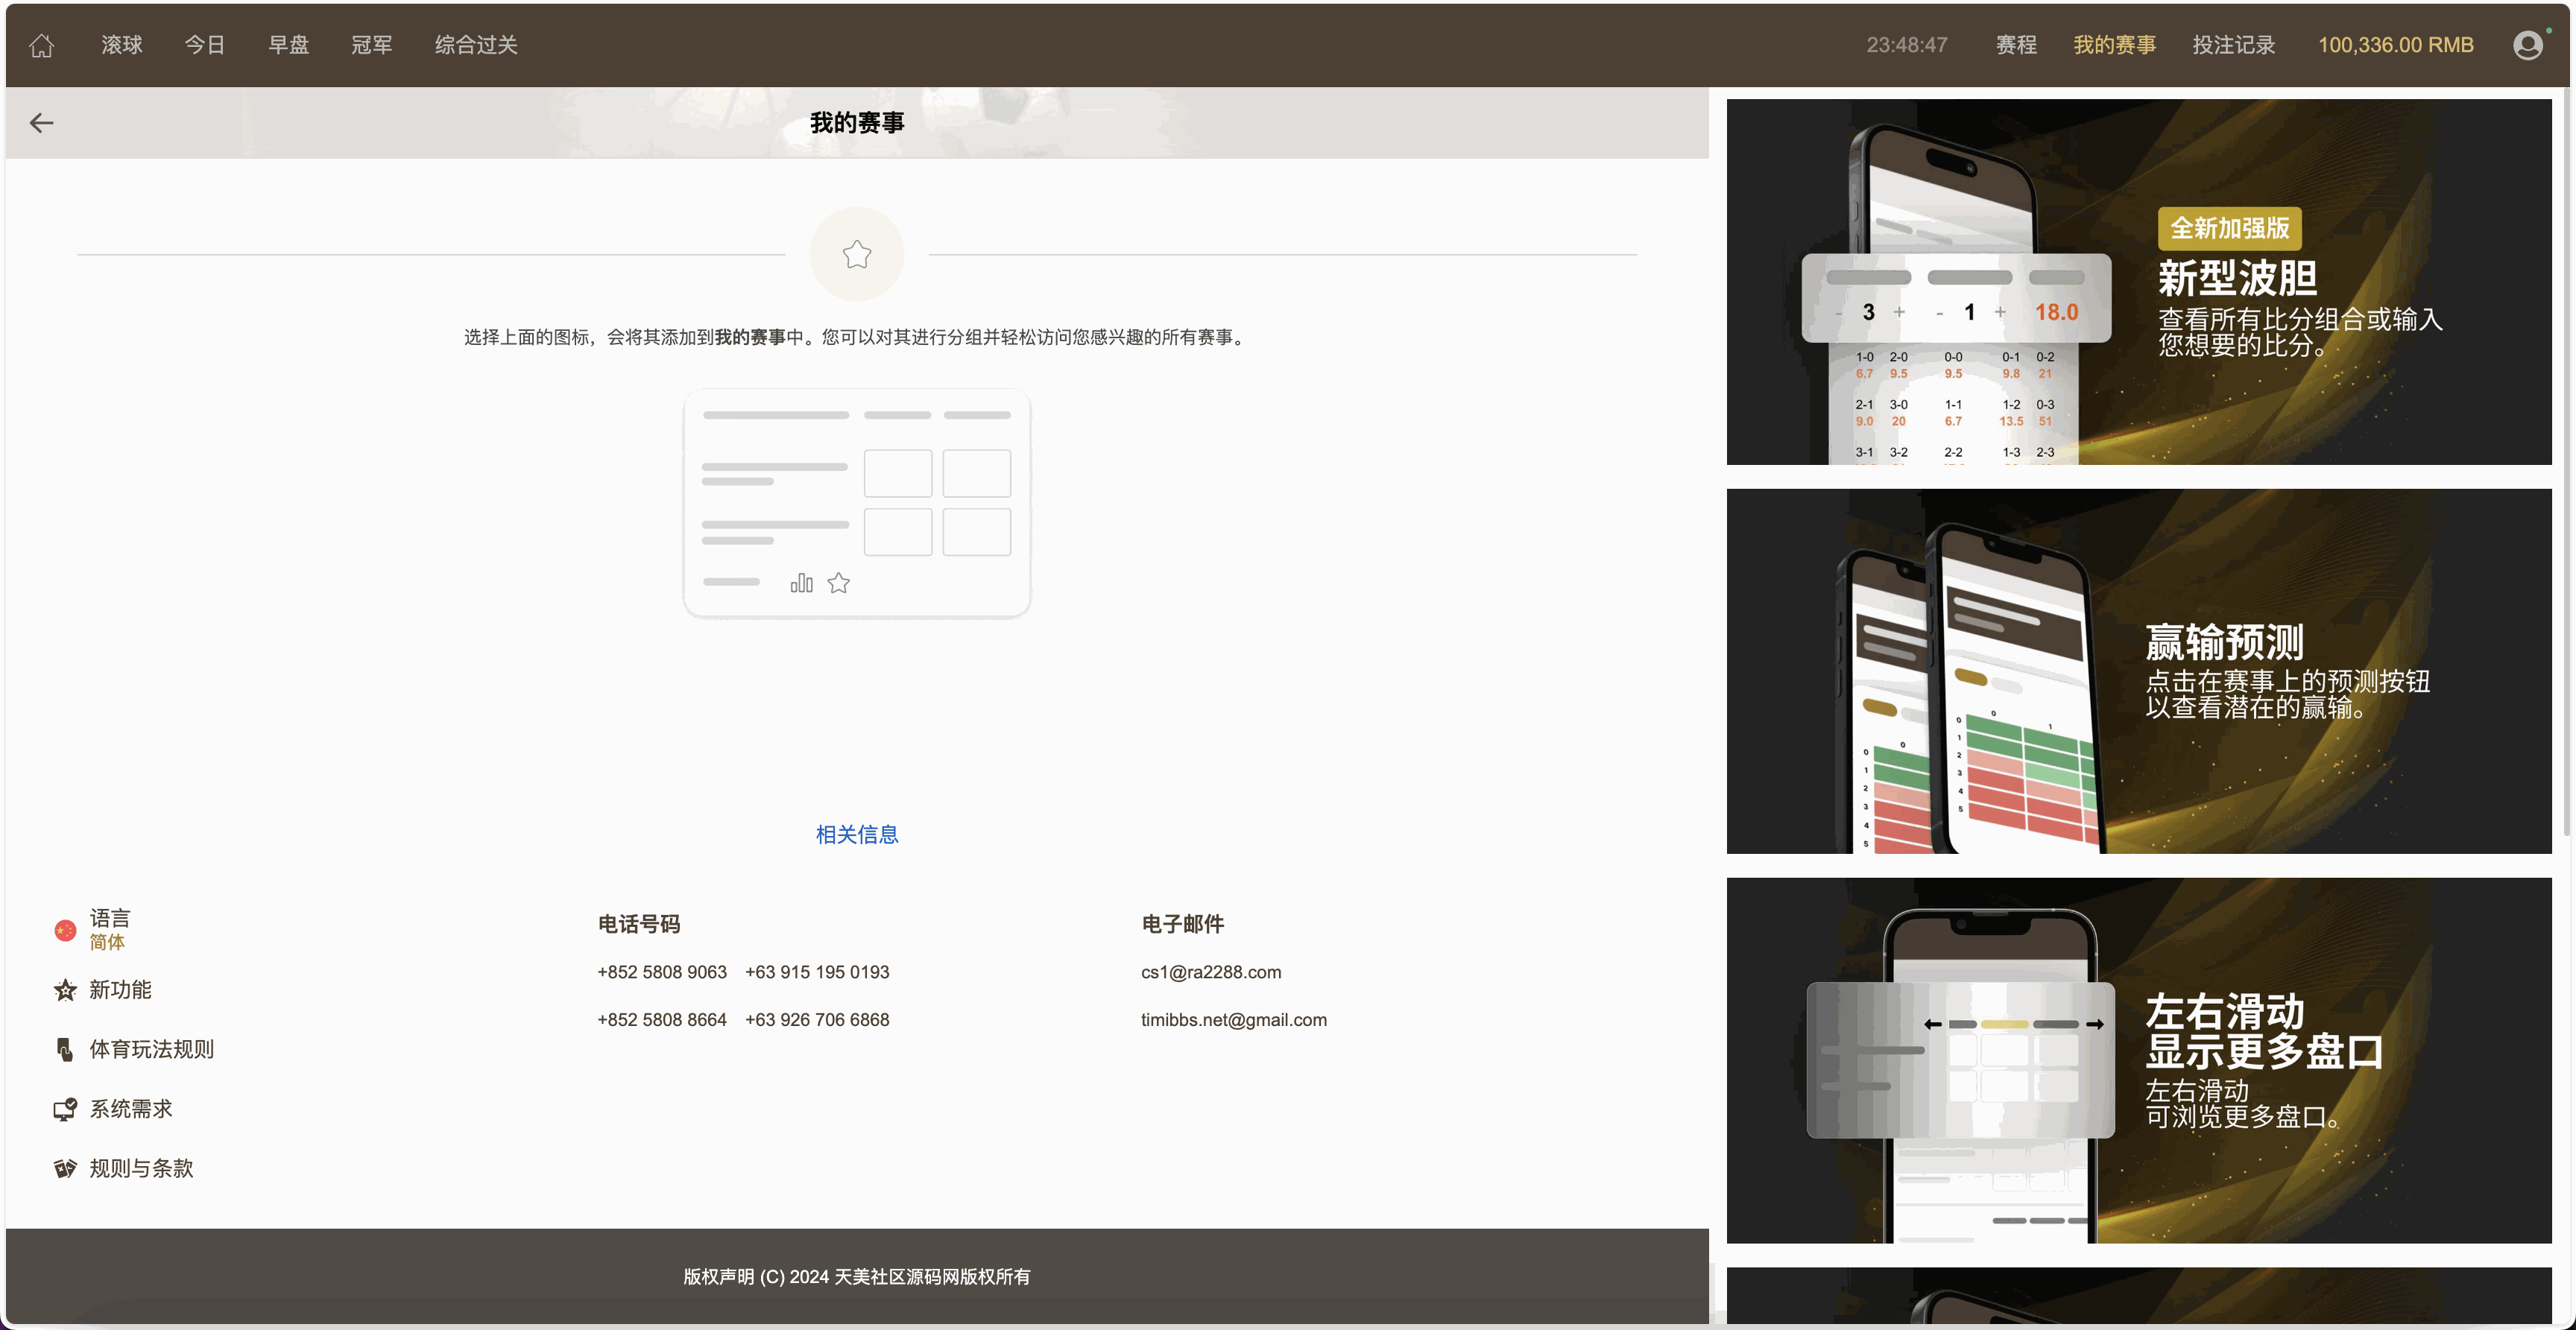Open 体育玩法规则 via its document icon

pyautogui.click(x=64, y=1049)
